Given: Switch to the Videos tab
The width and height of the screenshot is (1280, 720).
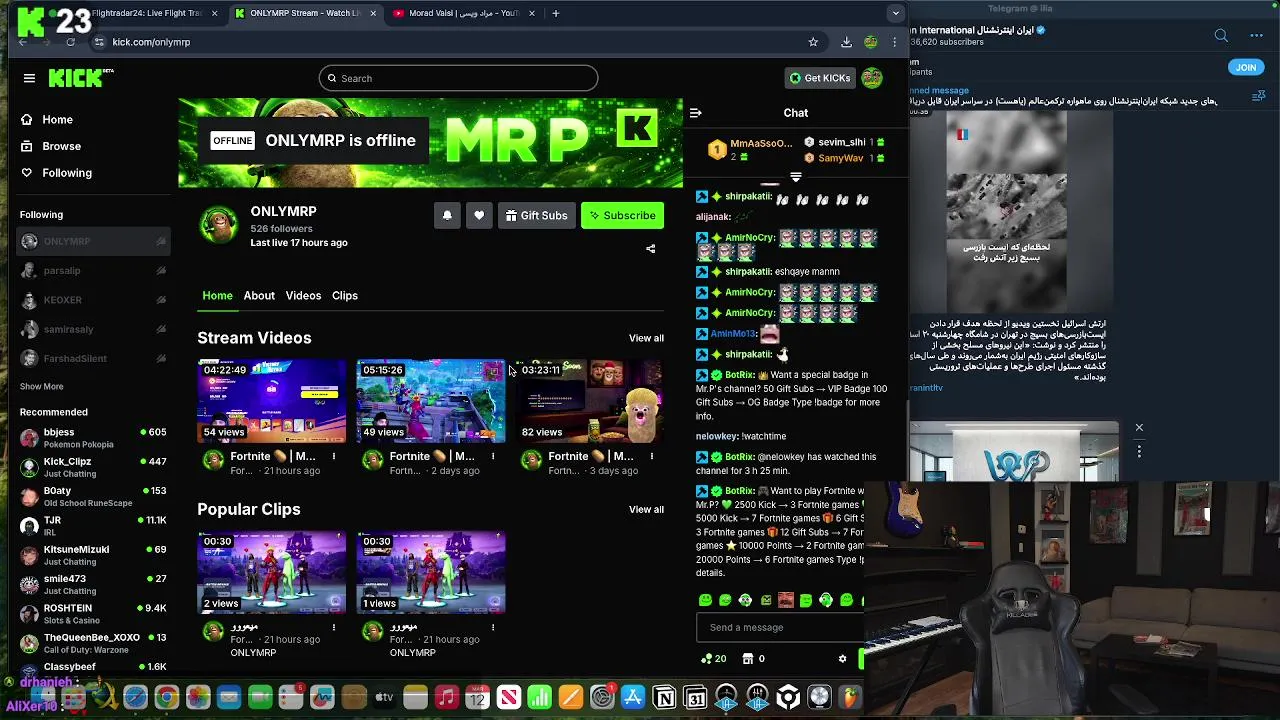Looking at the screenshot, I should 303,295.
